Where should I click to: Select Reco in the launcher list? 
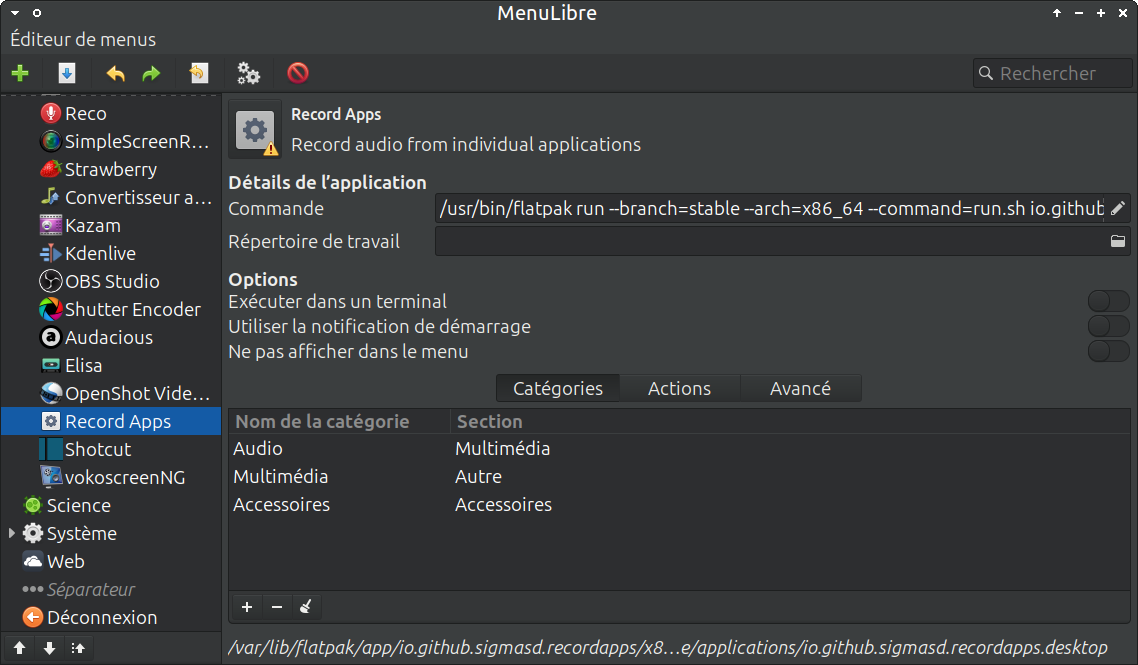111,113
